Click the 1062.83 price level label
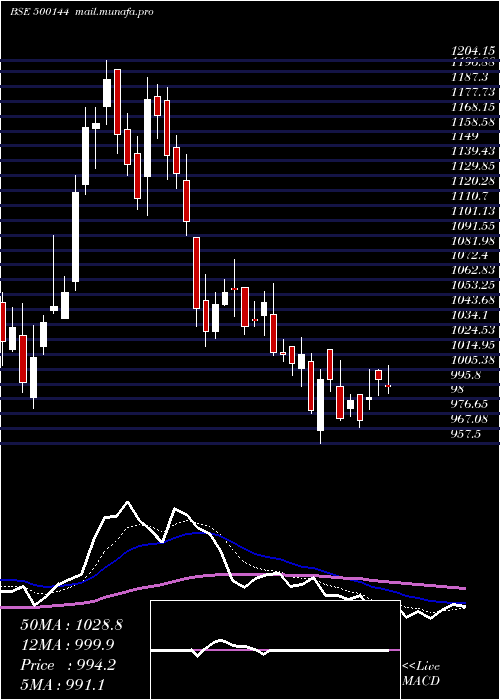Image resolution: width=500 pixels, height=700 pixels. pyautogui.click(x=473, y=270)
